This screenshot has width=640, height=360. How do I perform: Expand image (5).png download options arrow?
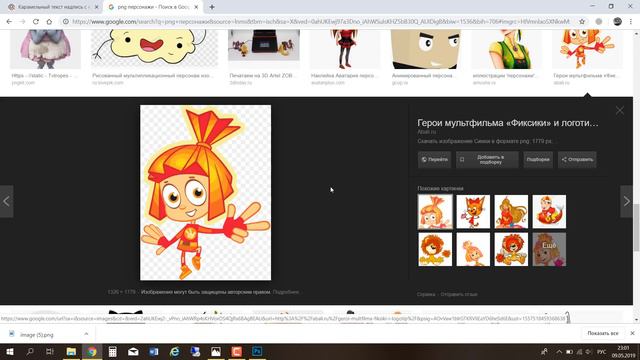tap(86, 334)
